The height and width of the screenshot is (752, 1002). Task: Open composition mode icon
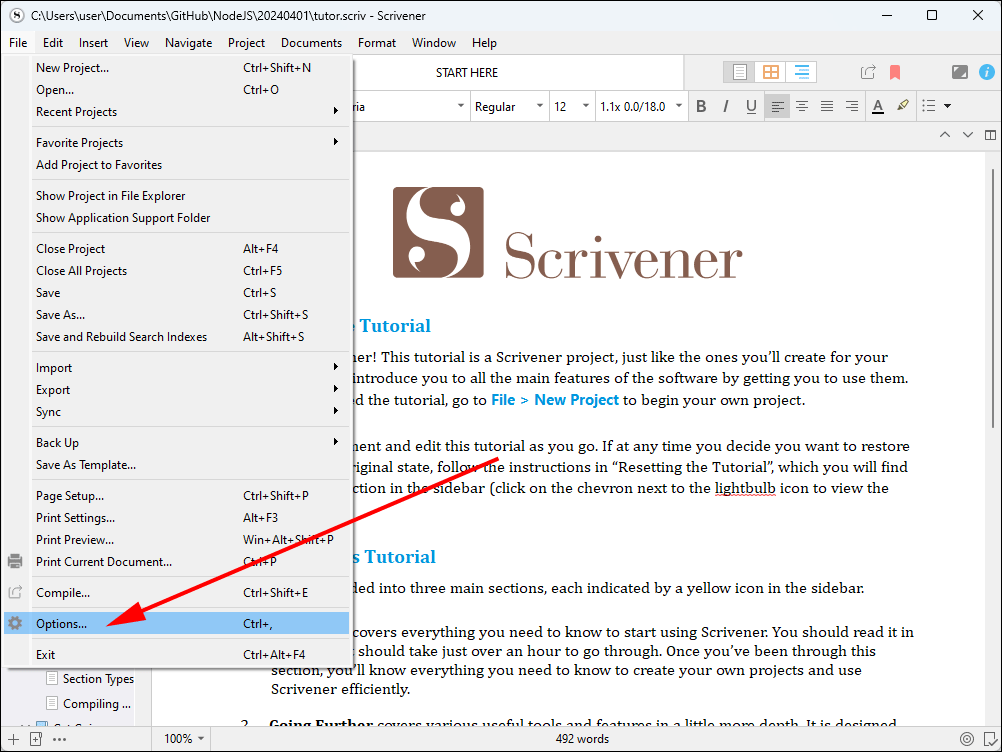(x=959, y=72)
